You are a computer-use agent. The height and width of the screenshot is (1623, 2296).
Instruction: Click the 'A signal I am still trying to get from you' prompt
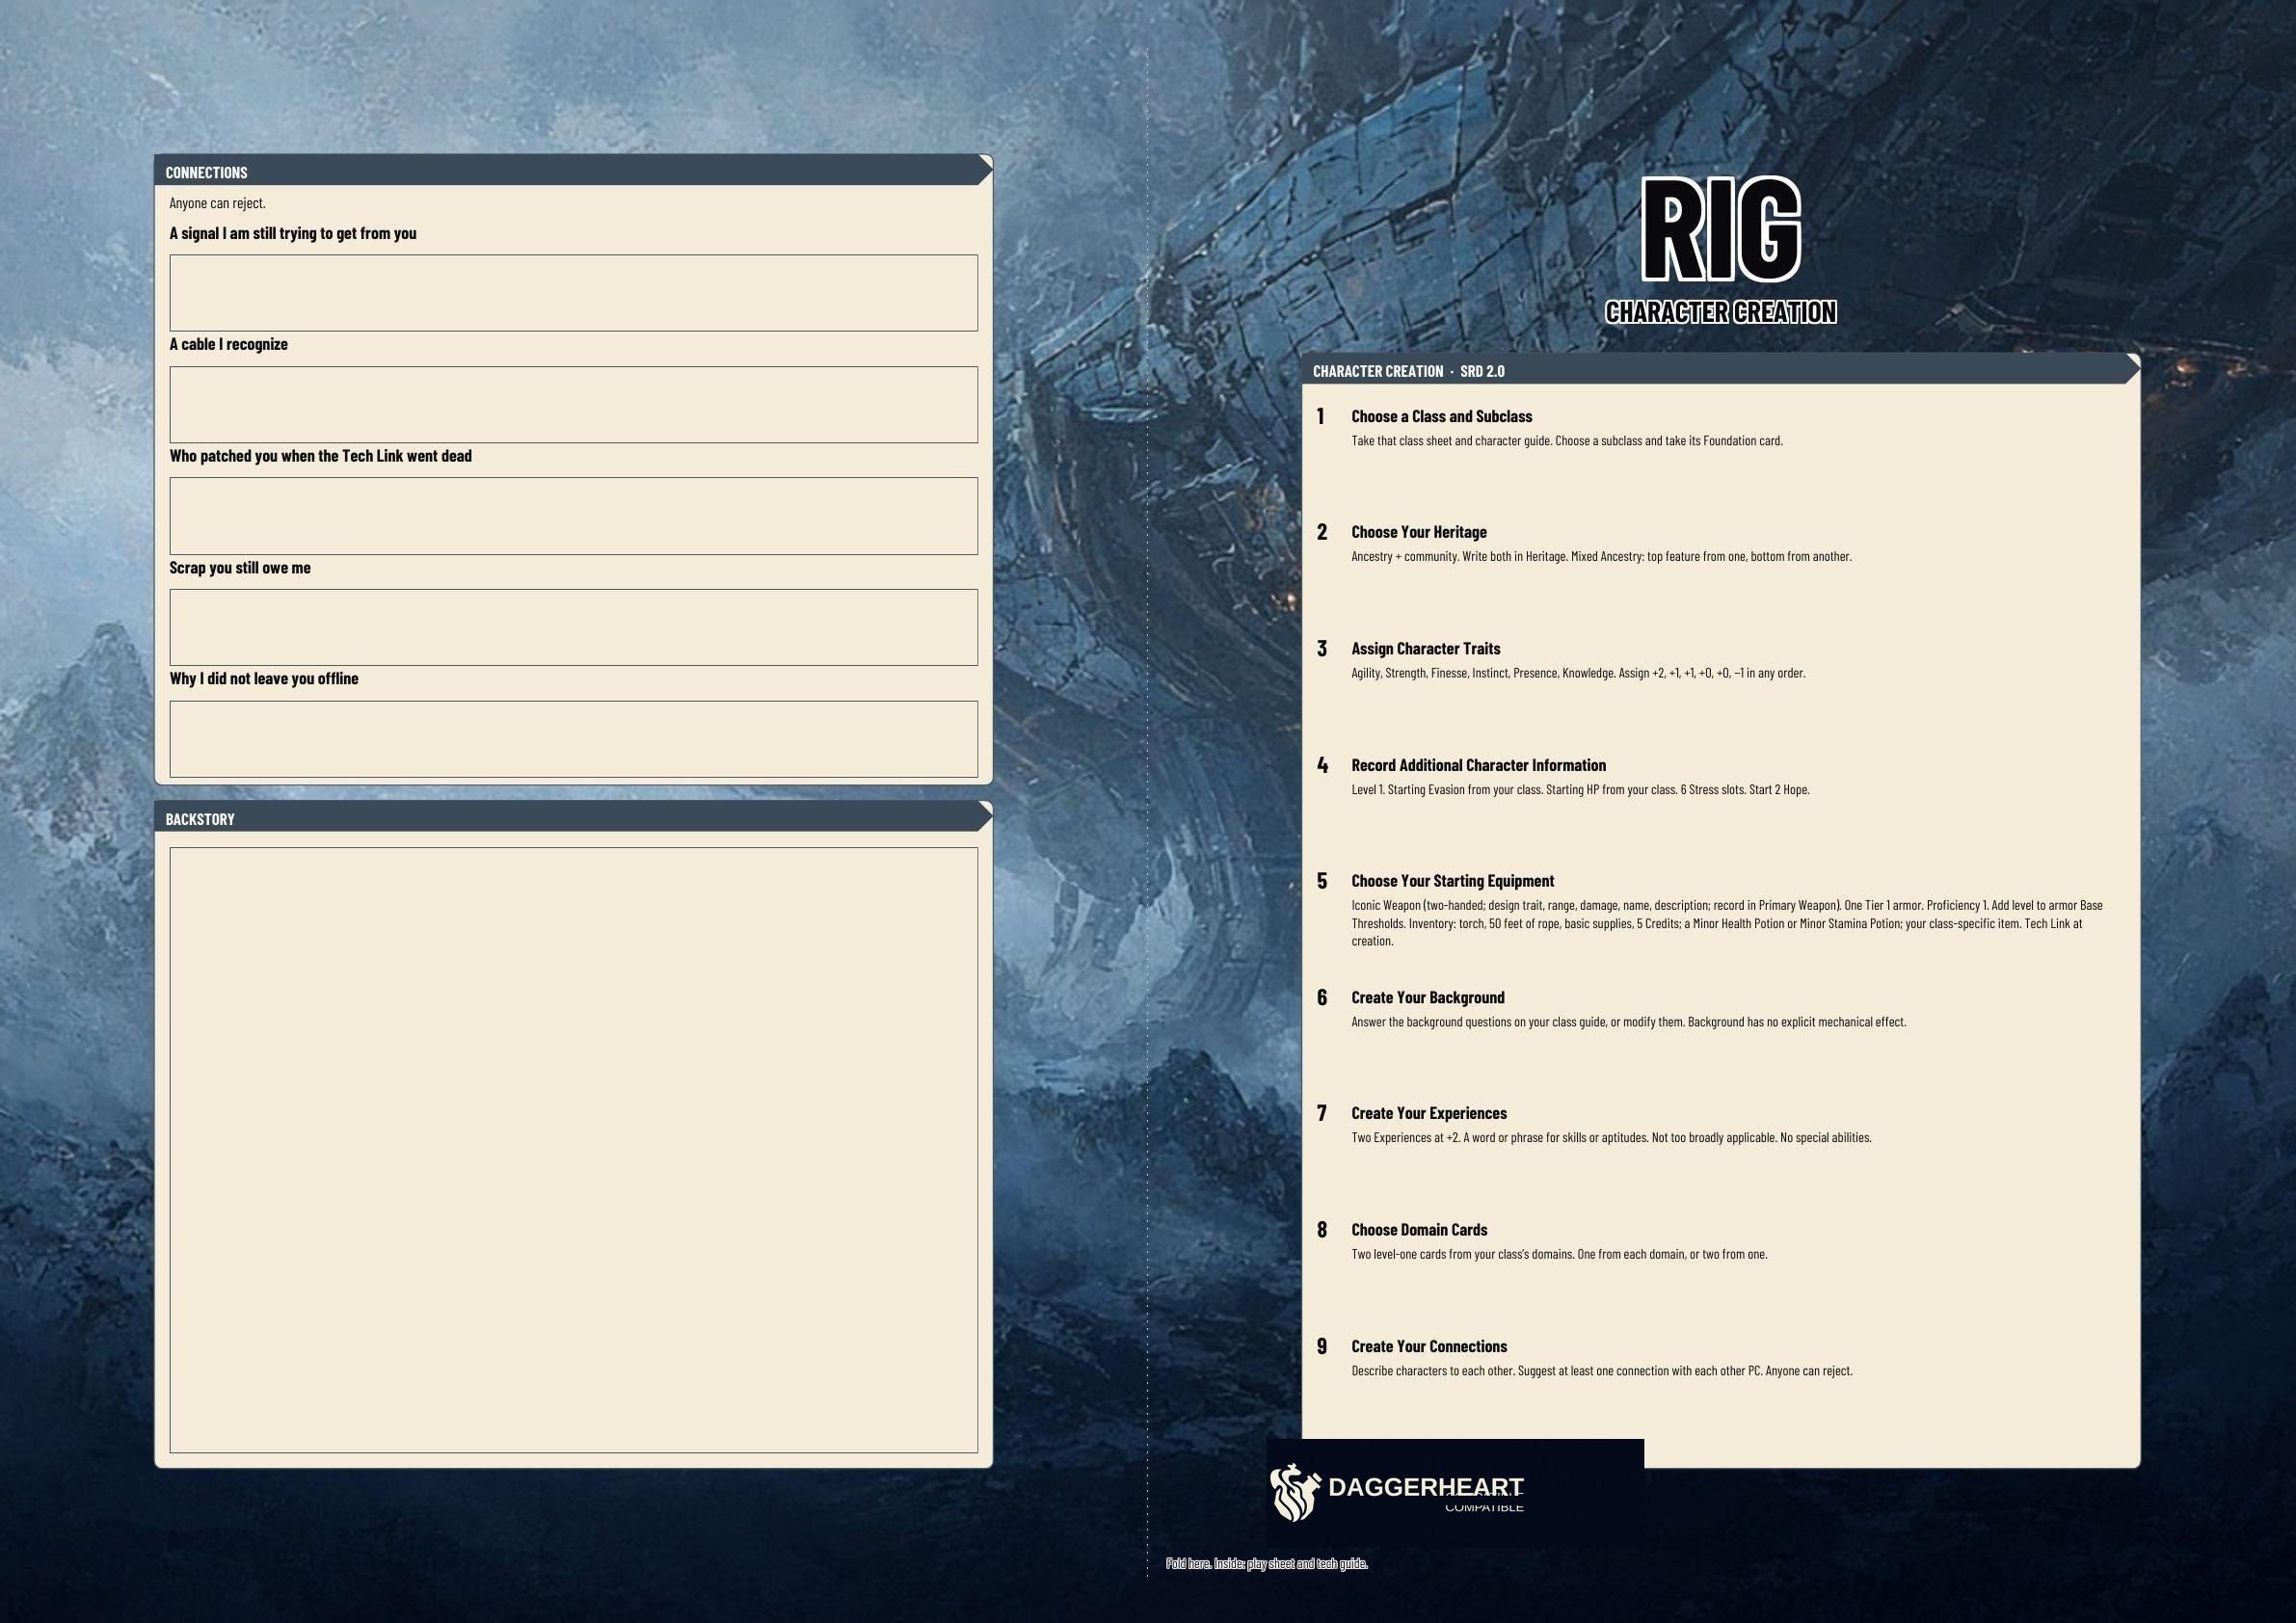point(292,233)
